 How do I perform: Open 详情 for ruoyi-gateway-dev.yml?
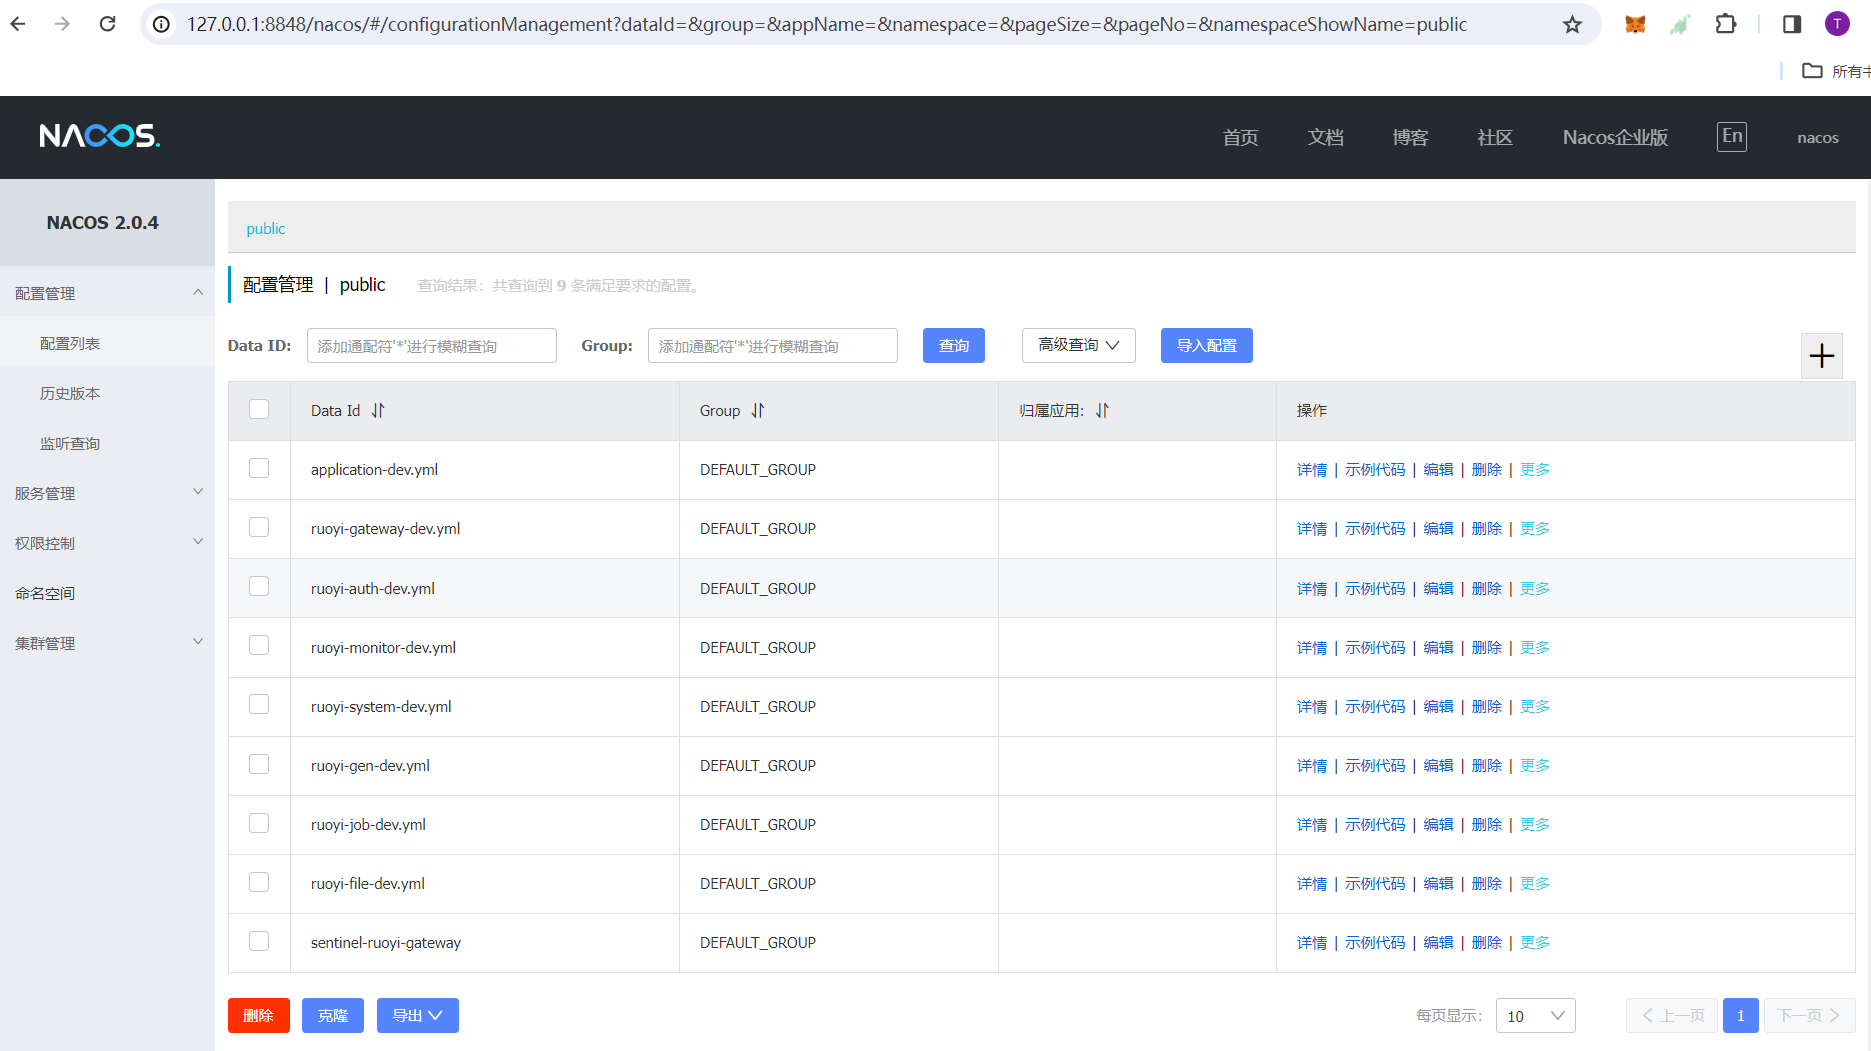1312,529
